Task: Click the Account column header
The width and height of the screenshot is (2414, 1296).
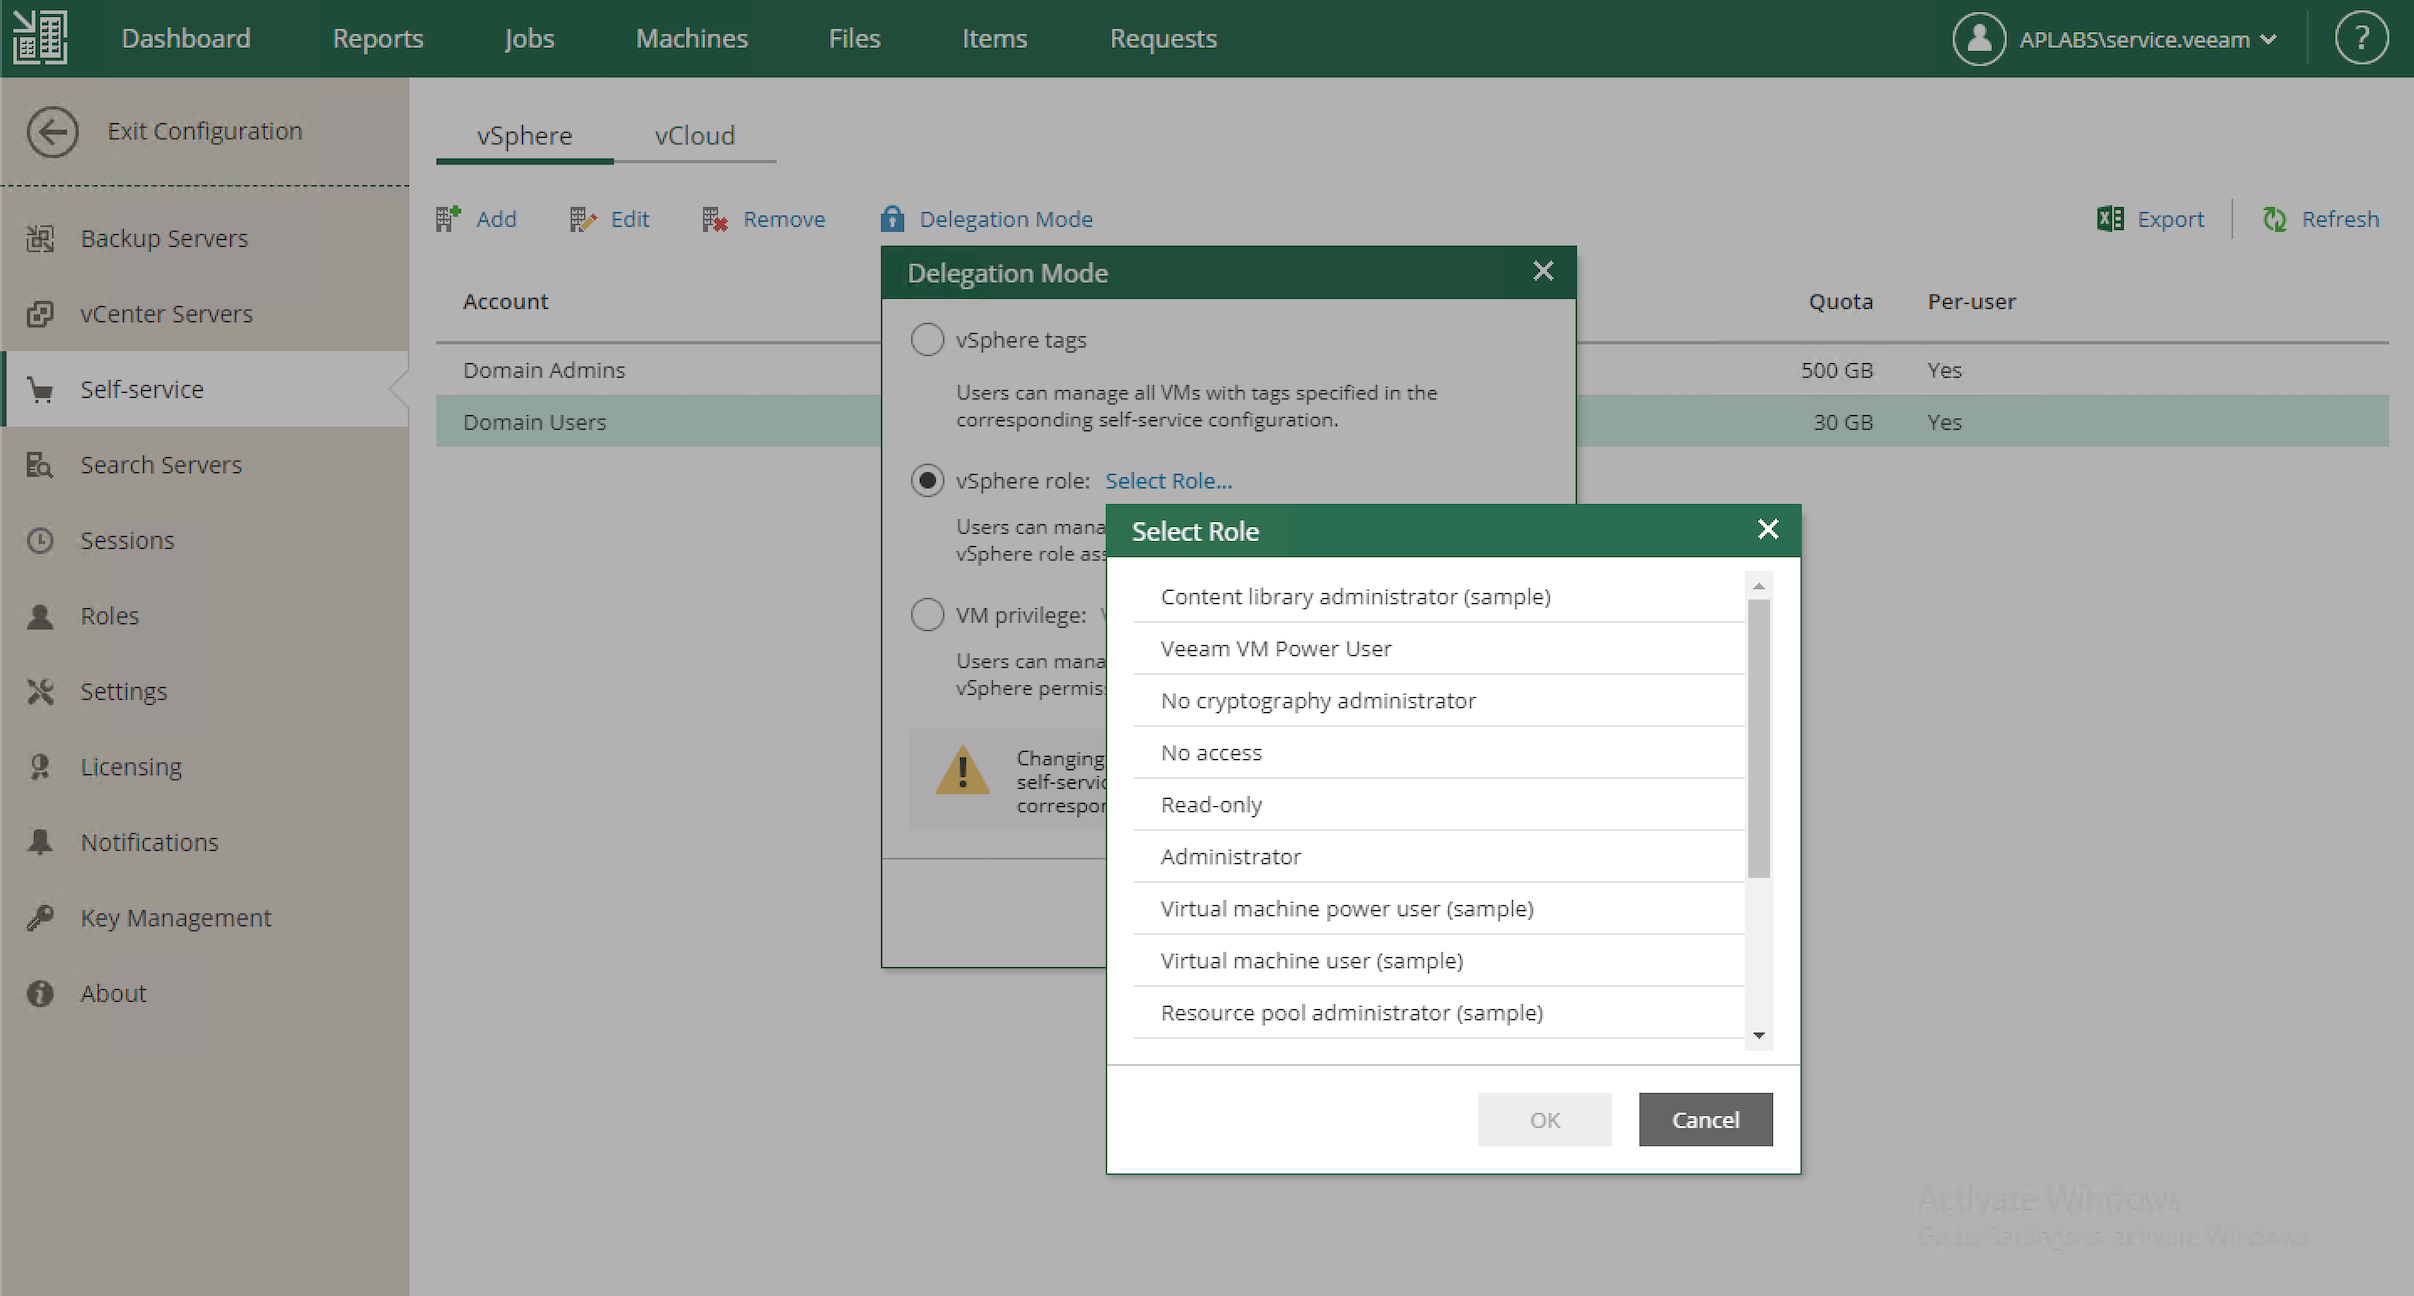Action: tap(505, 301)
